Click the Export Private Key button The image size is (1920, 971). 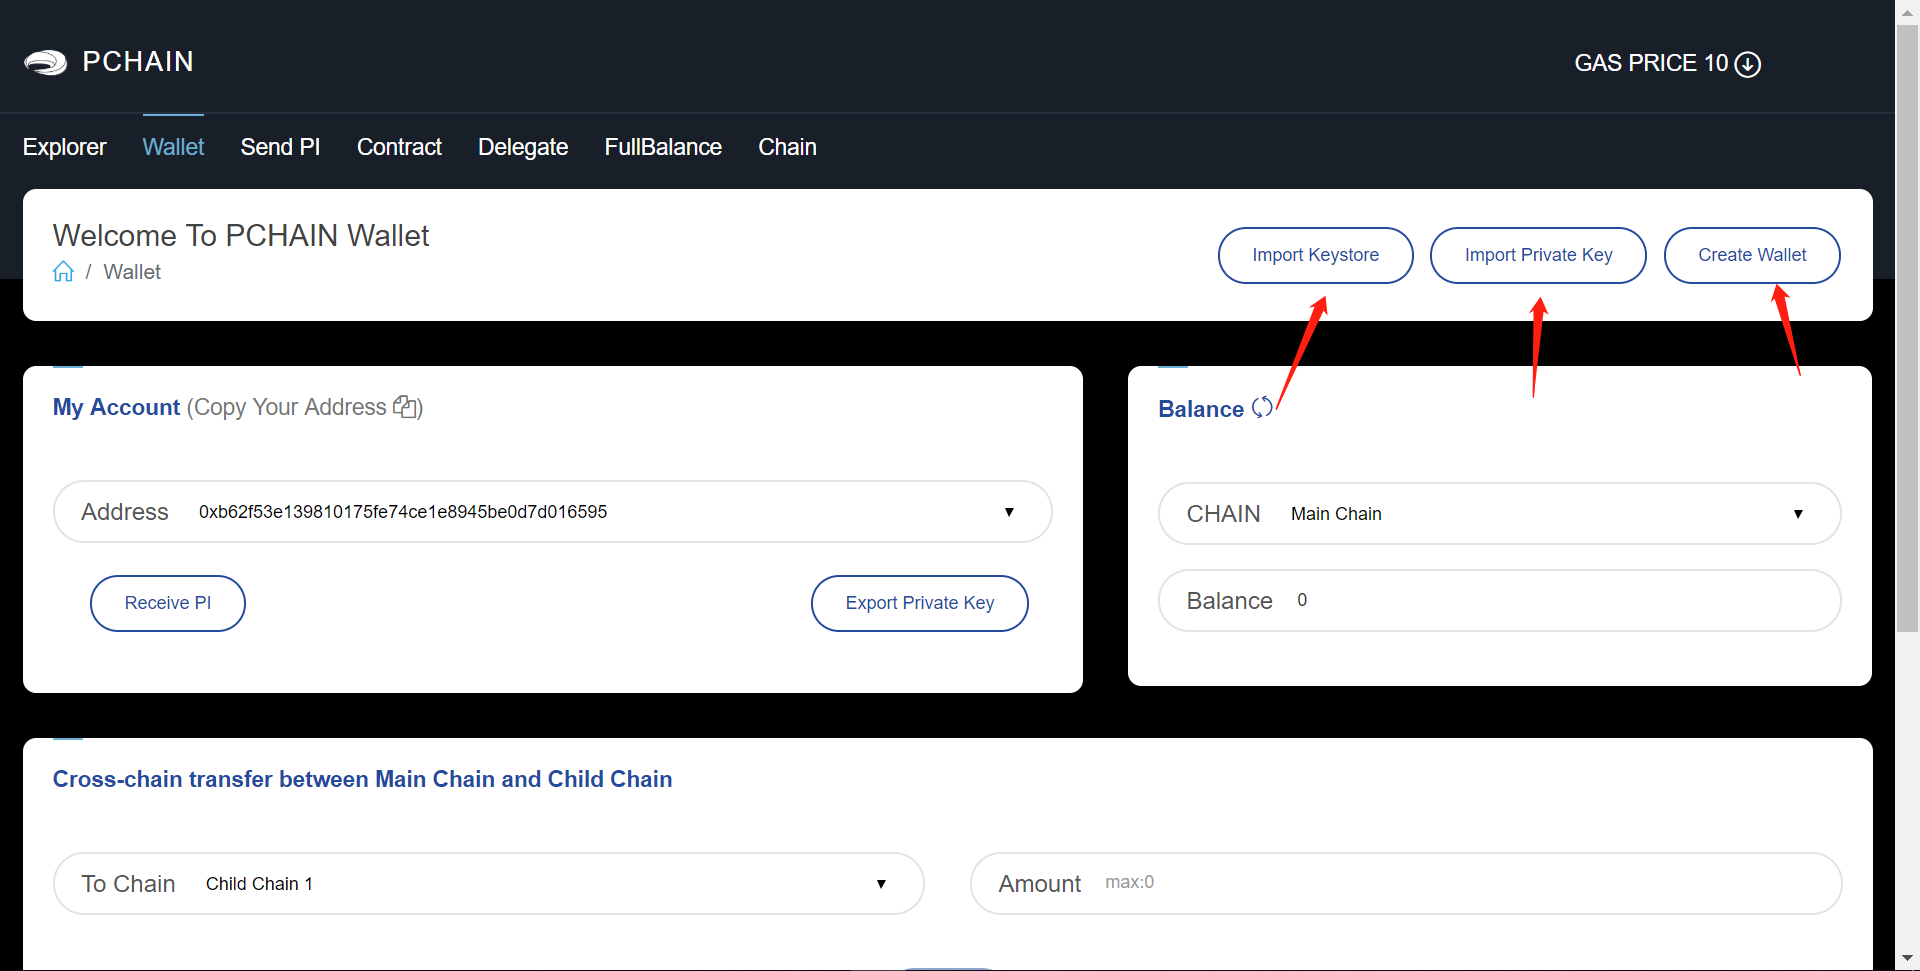pyautogui.click(x=919, y=603)
